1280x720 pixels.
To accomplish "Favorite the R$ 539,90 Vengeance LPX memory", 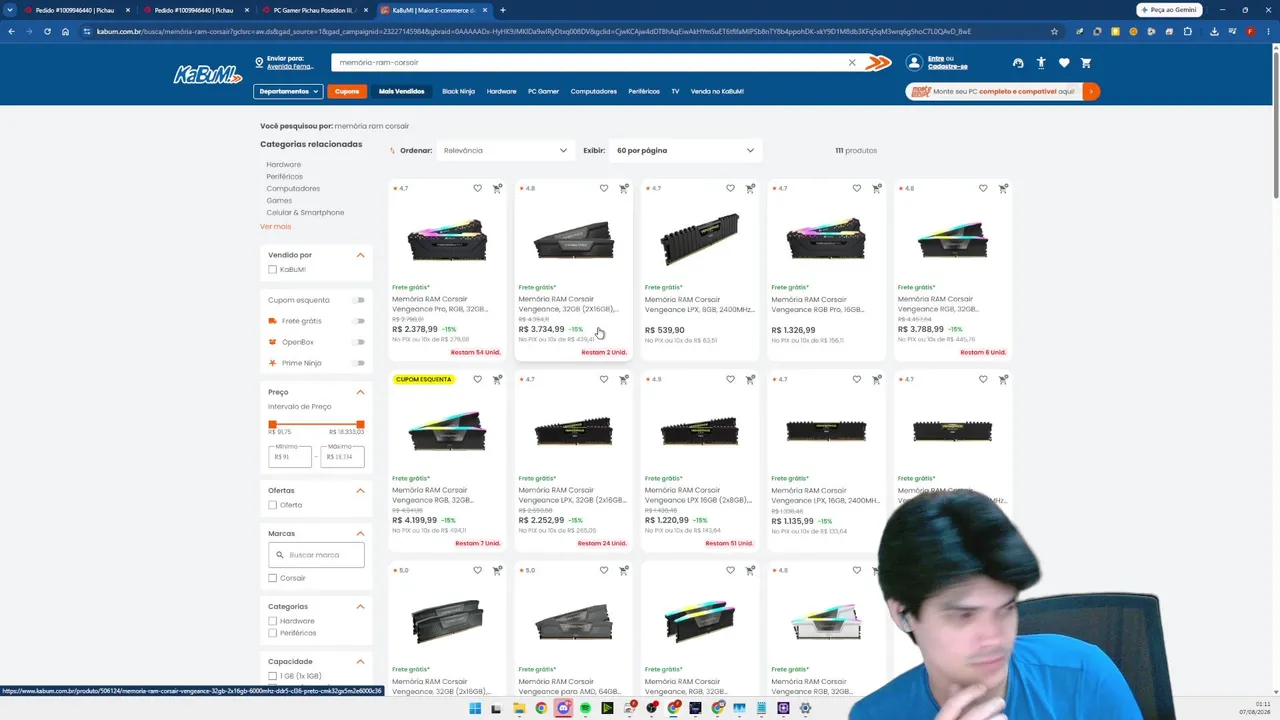I will point(730,188).
